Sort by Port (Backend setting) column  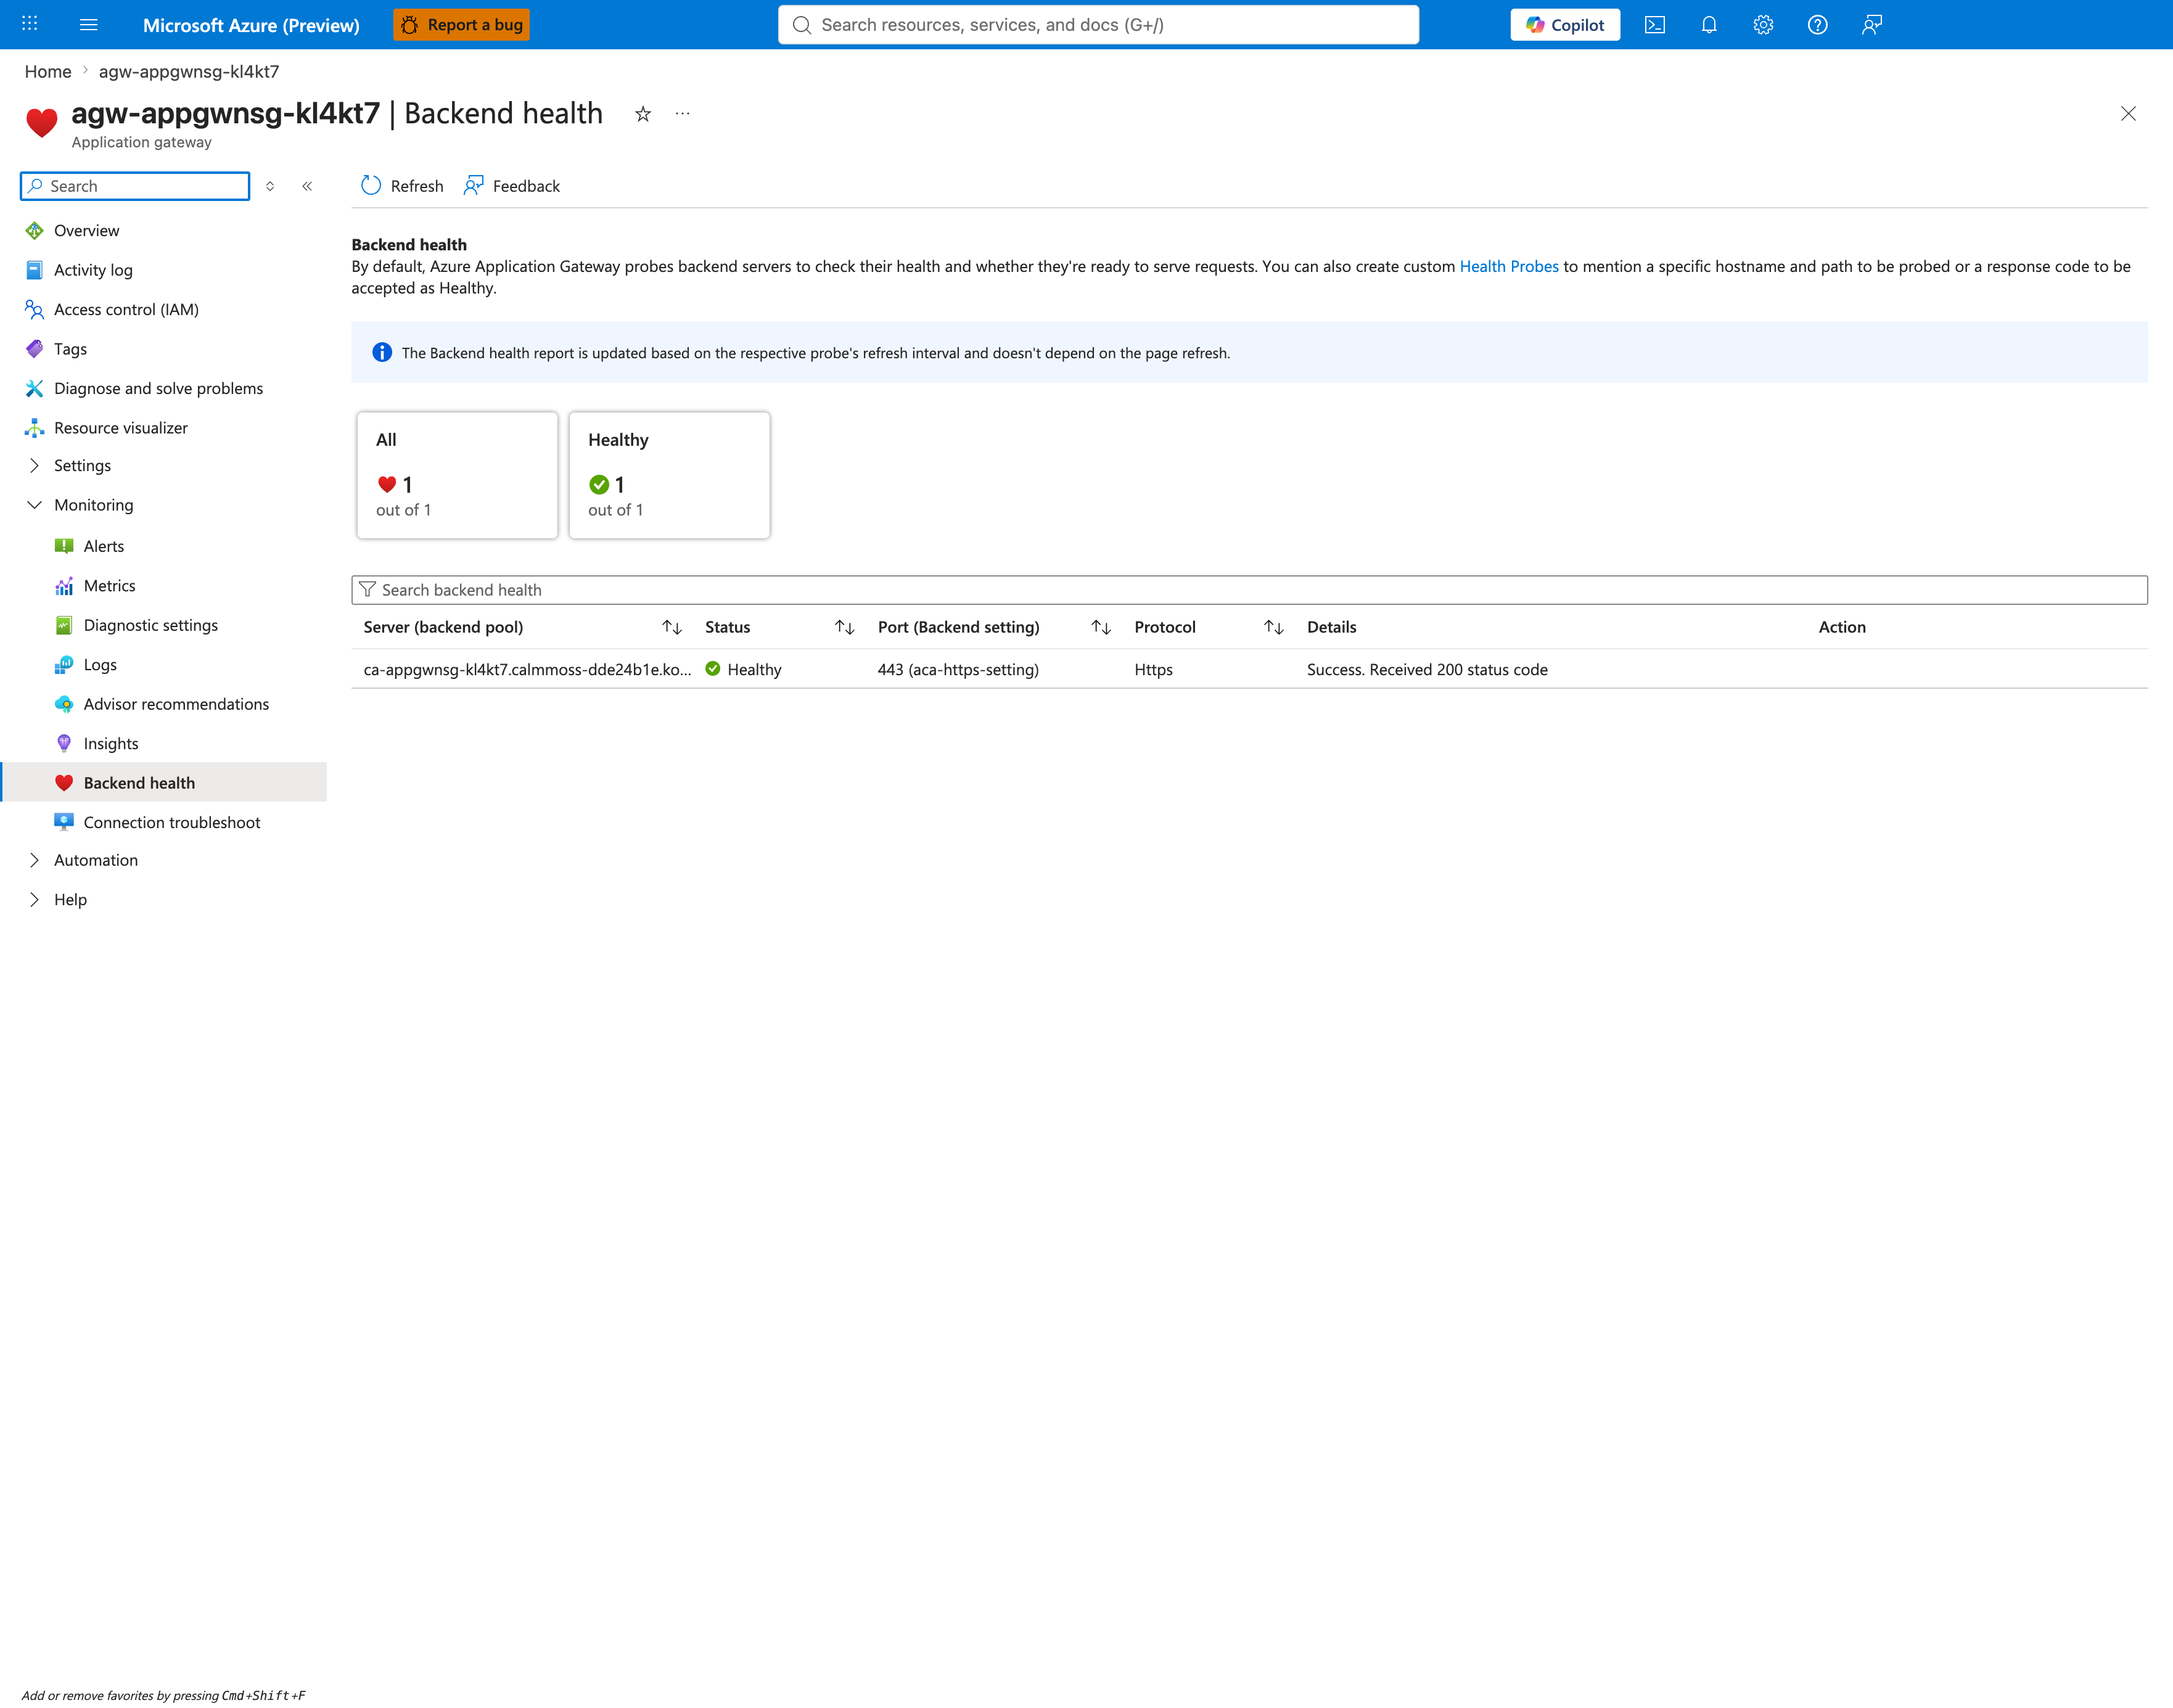(x=1101, y=627)
